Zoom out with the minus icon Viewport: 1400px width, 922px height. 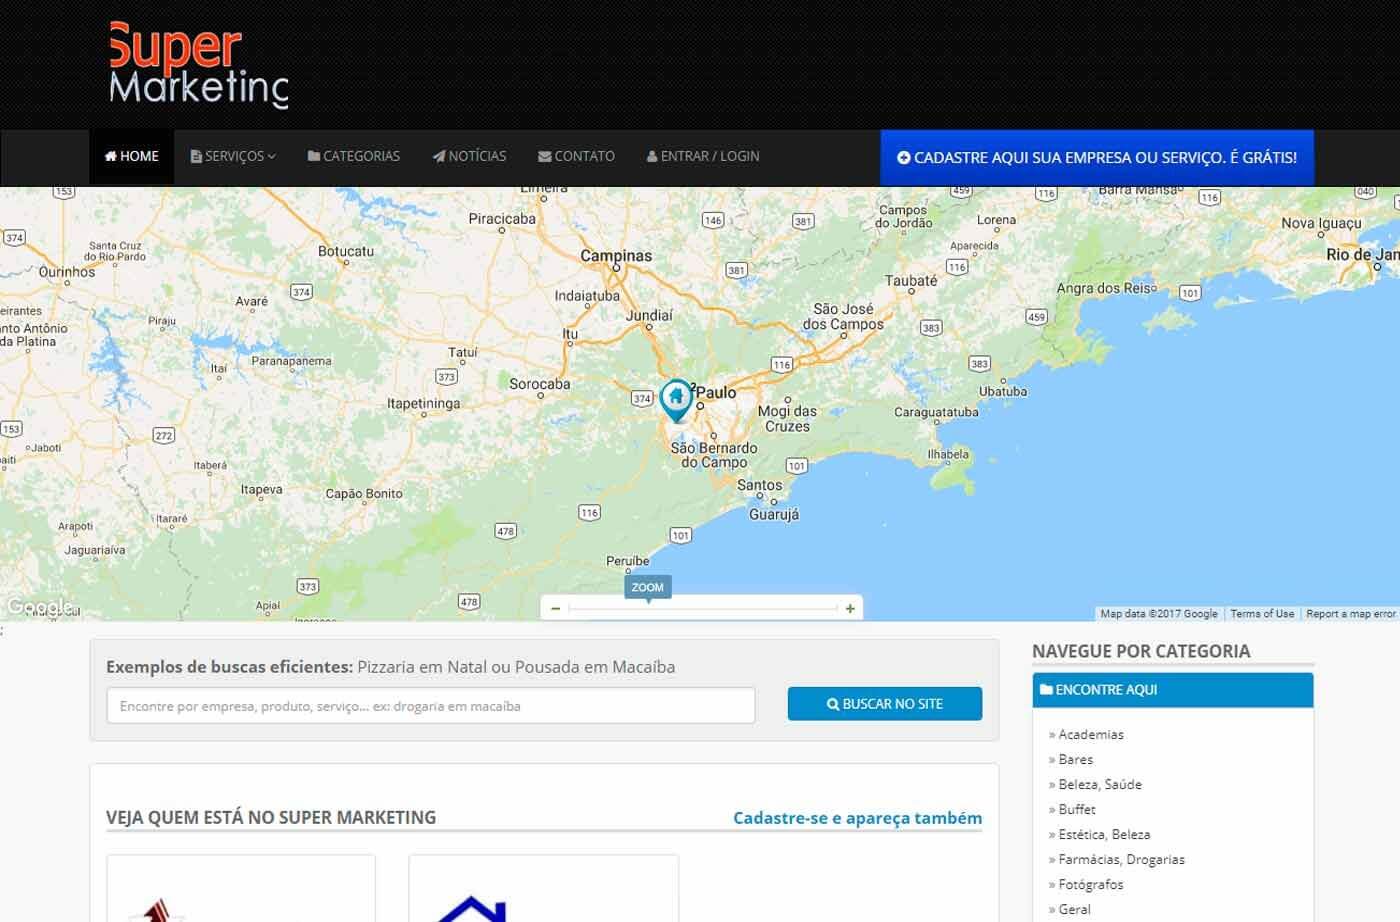click(x=556, y=608)
